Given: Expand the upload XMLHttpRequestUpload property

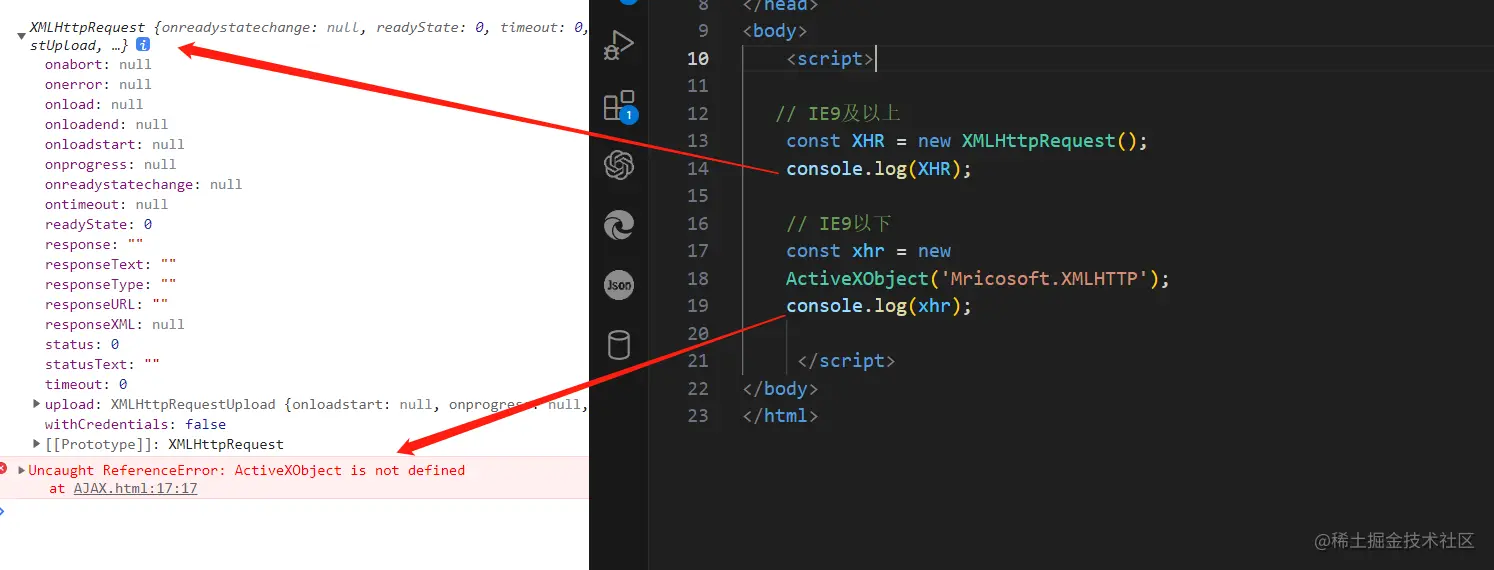Looking at the screenshot, I should coord(37,404).
